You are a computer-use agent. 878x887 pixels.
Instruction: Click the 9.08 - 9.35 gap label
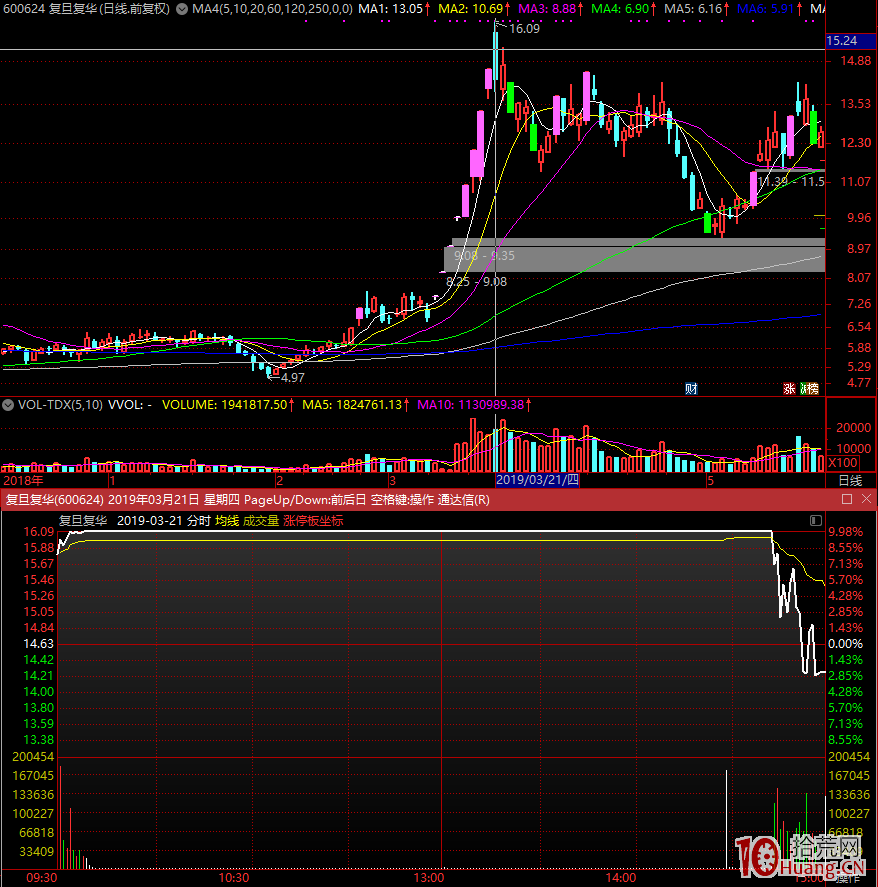(x=484, y=256)
